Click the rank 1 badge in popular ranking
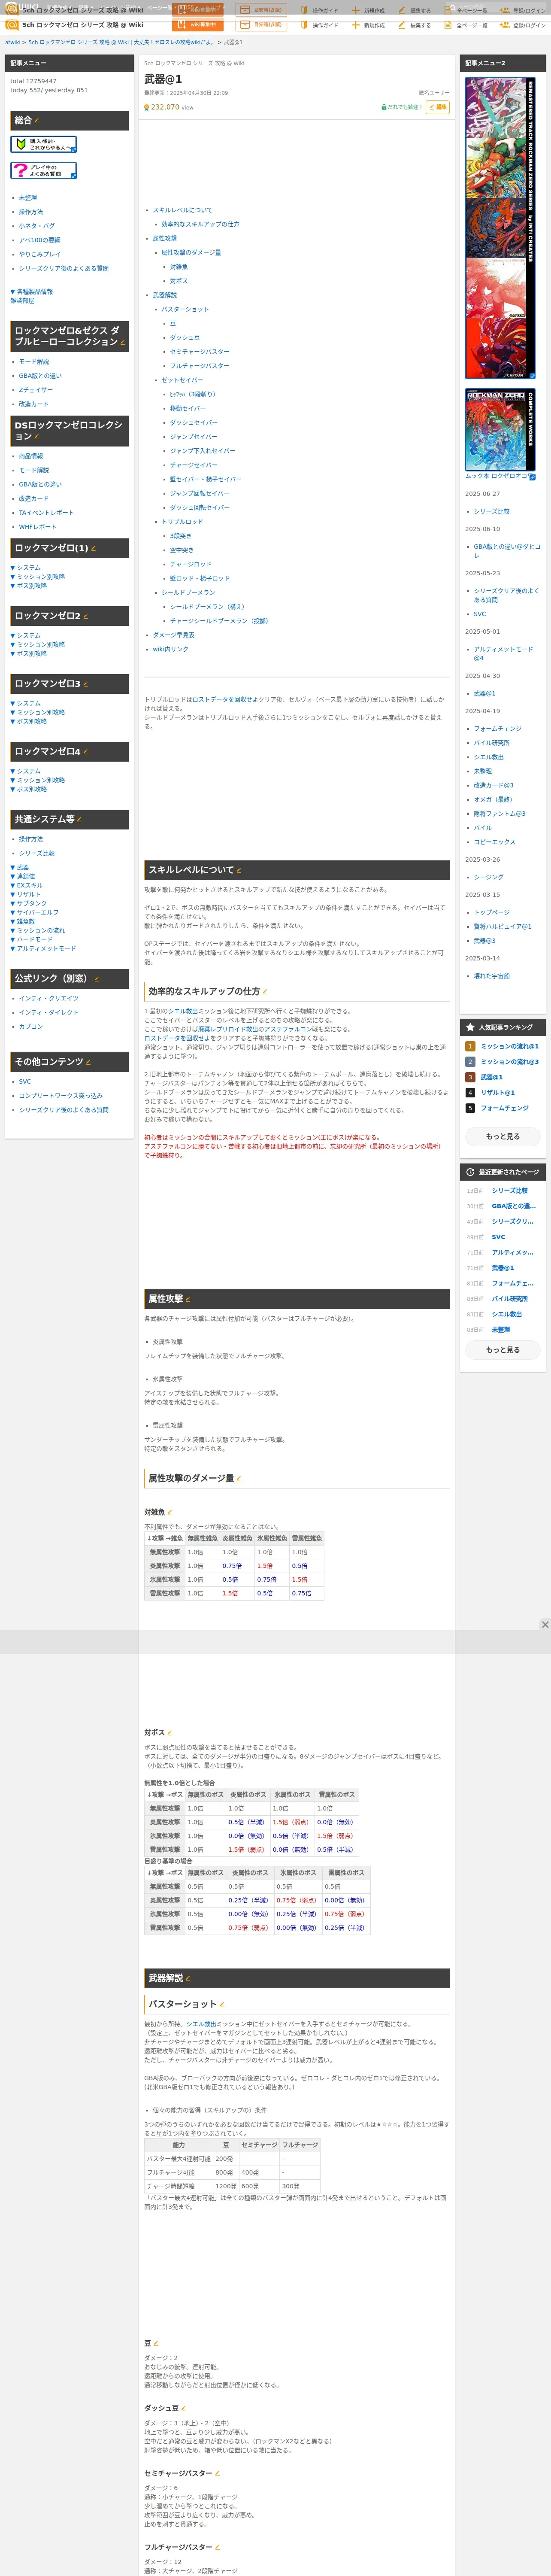Screen dimensions: 551x2576 coord(470,1046)
